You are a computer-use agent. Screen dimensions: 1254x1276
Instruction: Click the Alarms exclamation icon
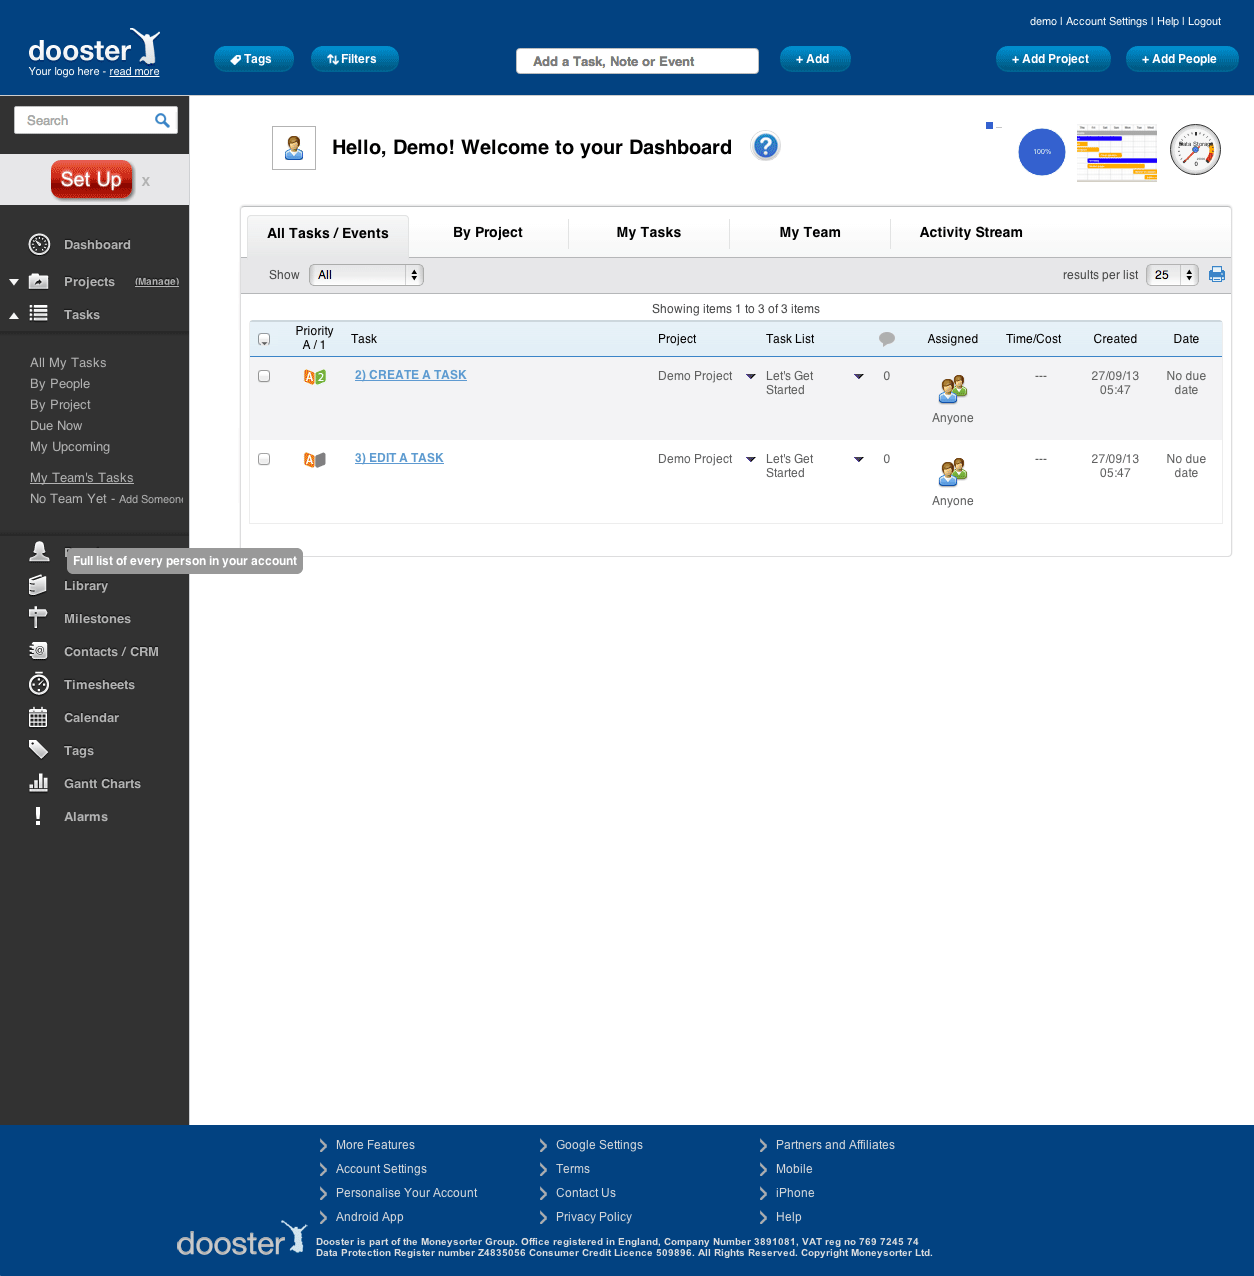click(x=39, y=816)
